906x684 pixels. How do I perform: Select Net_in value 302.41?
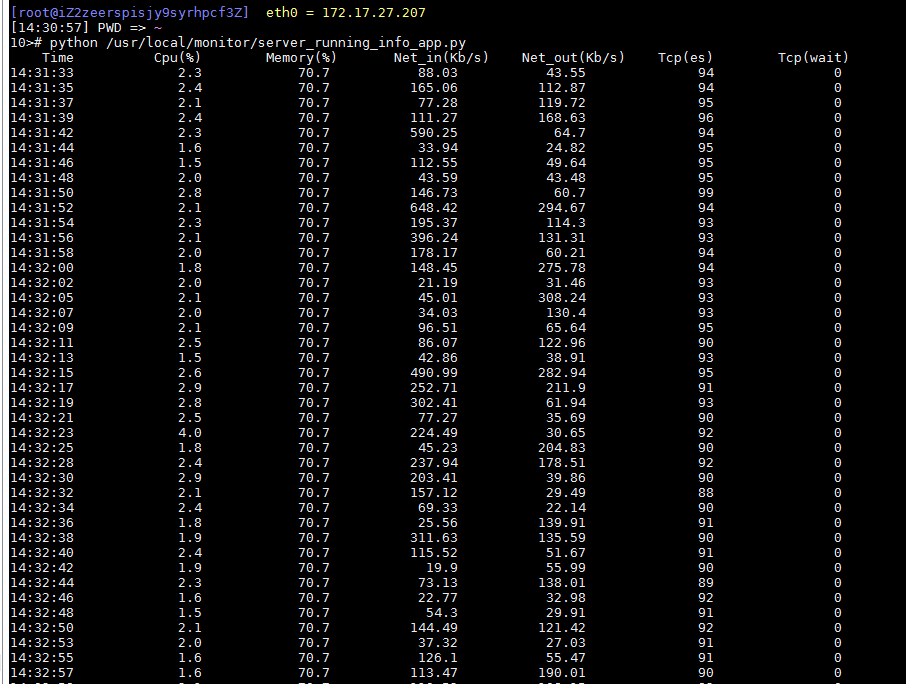pos(433,403)
